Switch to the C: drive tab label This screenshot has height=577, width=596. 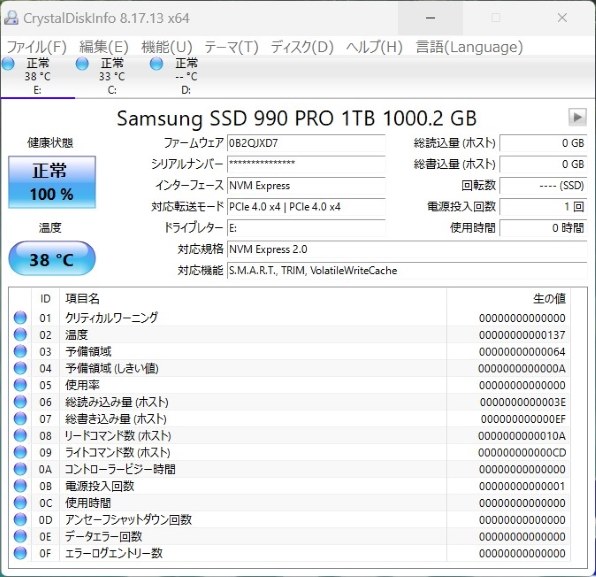pyautogui.click(x=112, y=90)
